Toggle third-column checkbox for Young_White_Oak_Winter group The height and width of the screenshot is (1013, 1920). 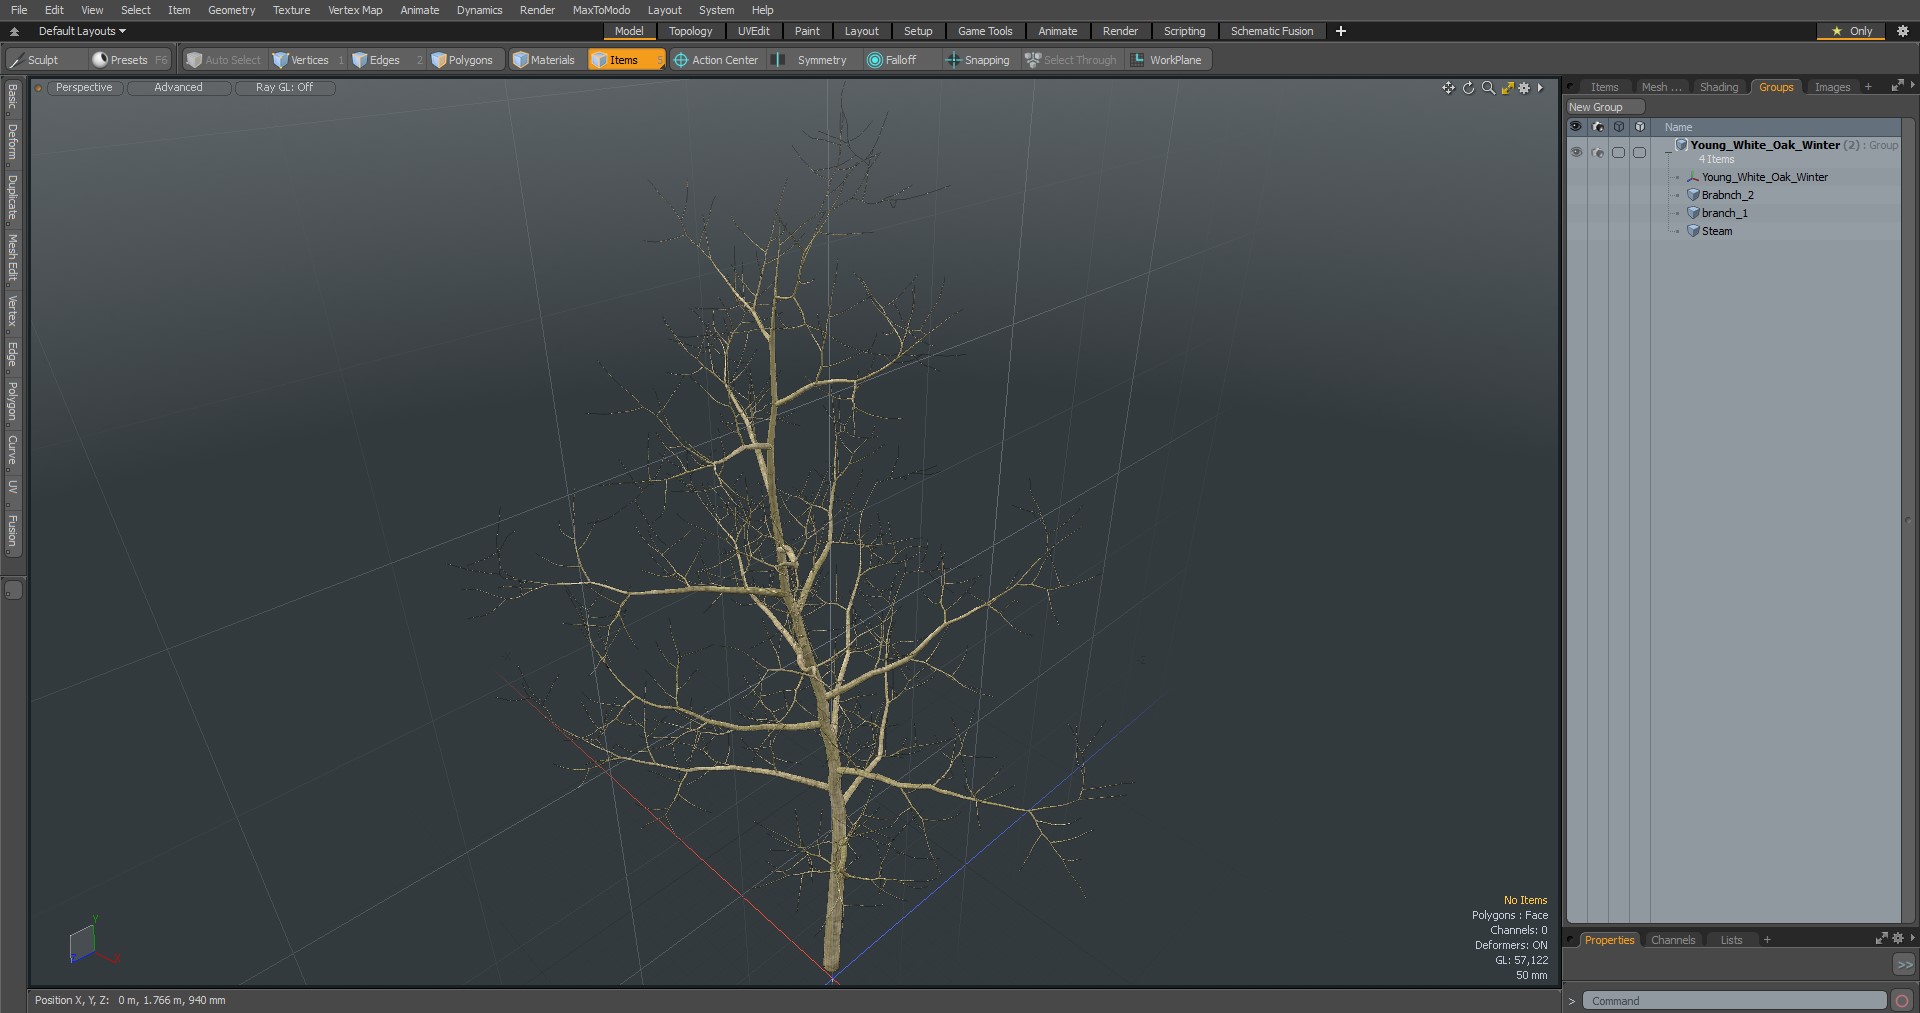pos(1618,153)
